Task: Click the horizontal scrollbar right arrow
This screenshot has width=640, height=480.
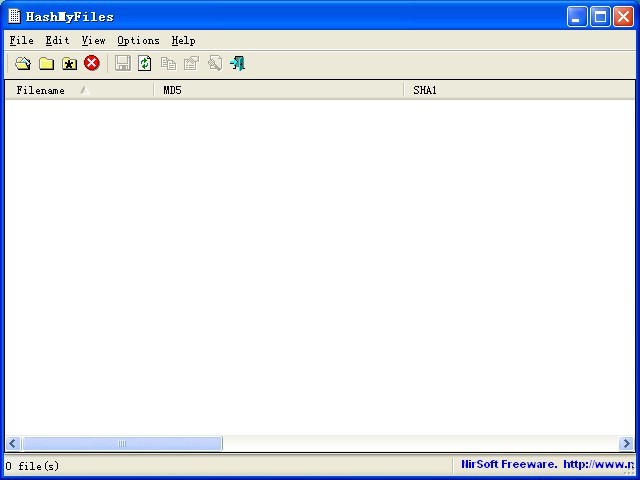Action: [626, 444]
